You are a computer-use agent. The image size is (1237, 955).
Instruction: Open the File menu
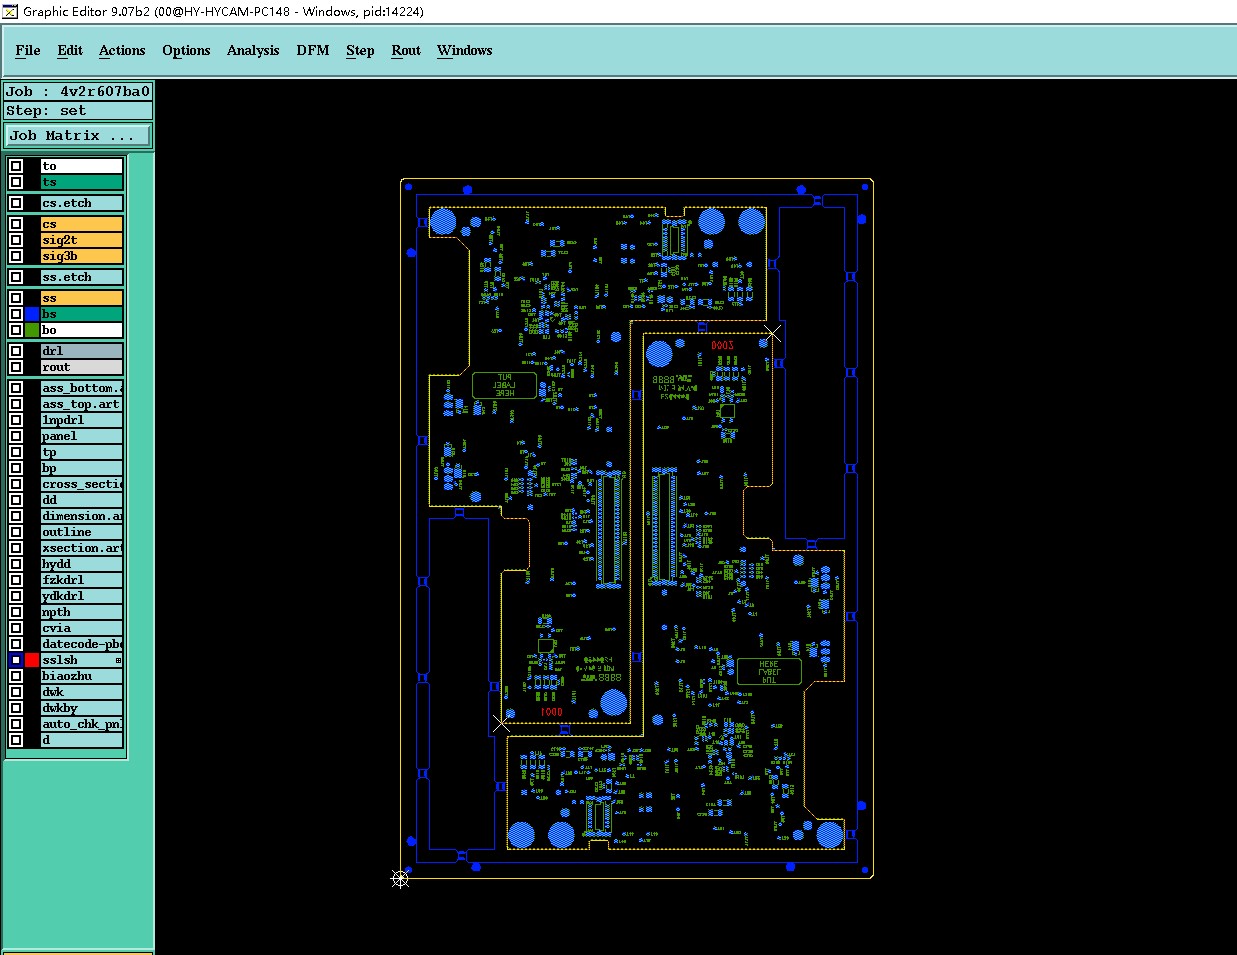point(28,50)
